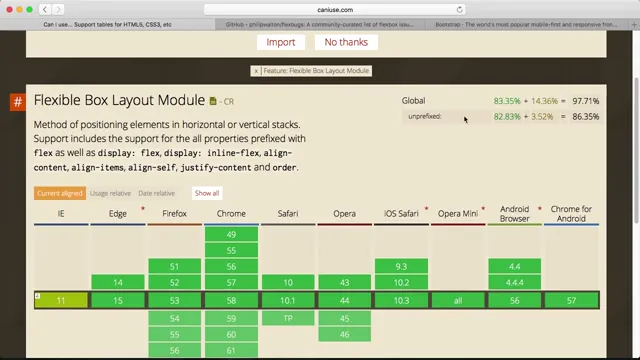This screenshot has width=640, height=360.
Task: Select the Current aligned view mode
Action: (60, 193)
